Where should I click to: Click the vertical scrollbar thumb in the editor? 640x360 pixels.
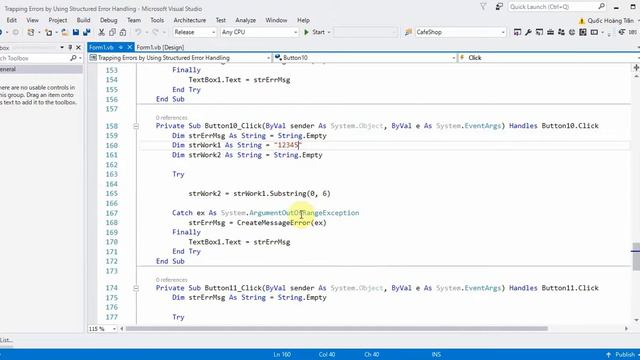coord(636,256)
